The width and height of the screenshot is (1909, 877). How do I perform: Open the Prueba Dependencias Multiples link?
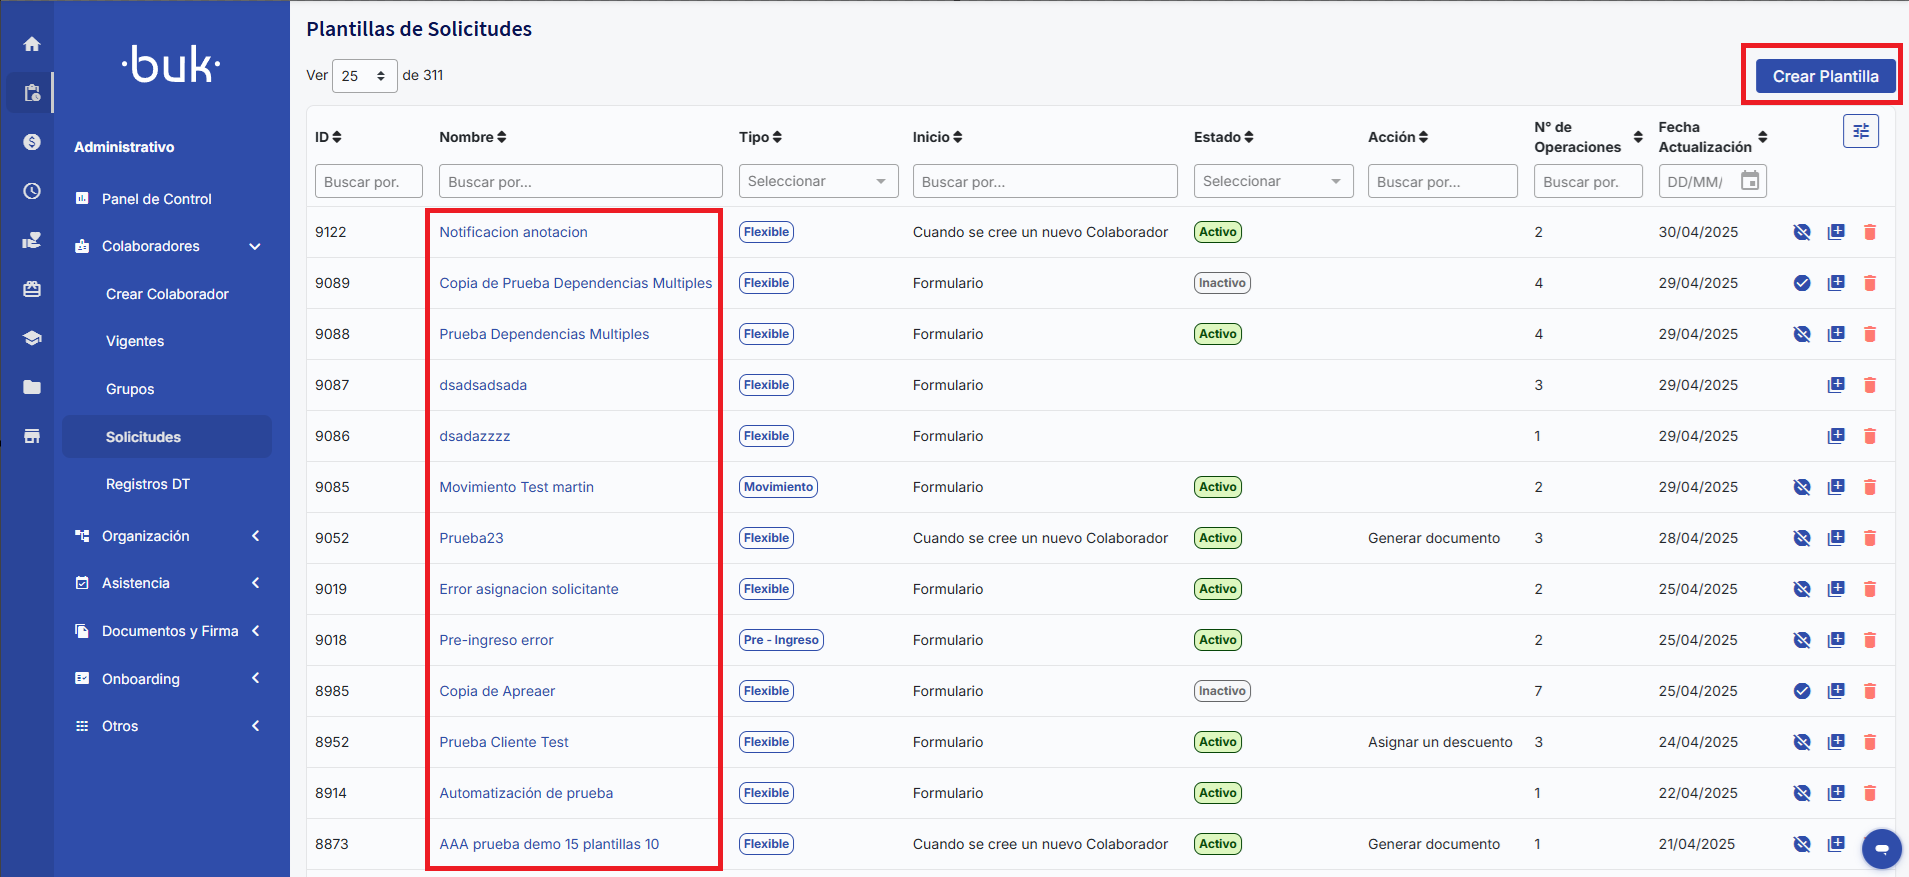pyautogui.click(x=544, y=334)
